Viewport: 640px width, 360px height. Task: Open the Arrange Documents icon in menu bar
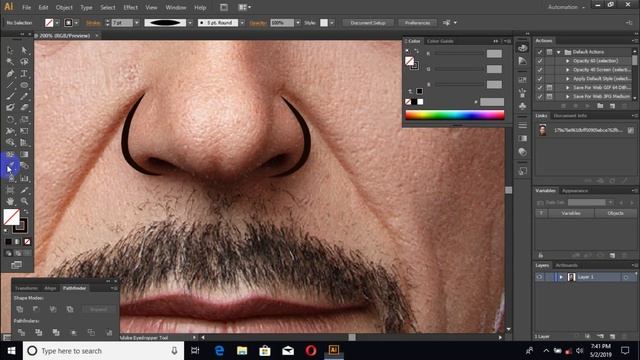244,7
